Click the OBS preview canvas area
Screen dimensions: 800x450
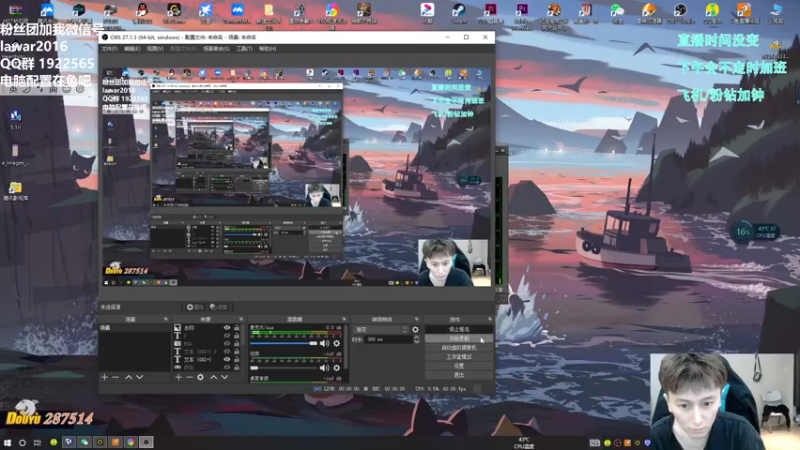click(x=297, y=177)
